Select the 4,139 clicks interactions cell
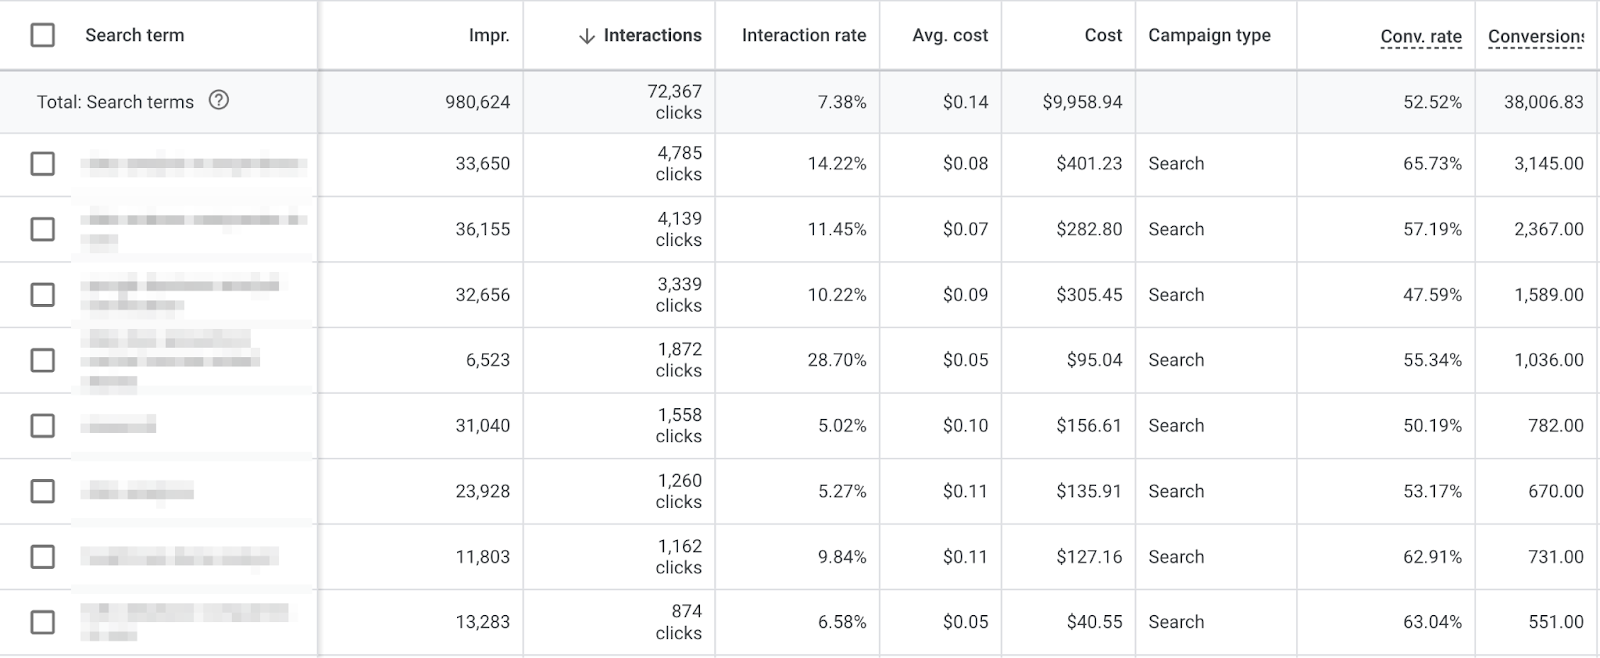1600x658 pixels. (x=678, y=229)
